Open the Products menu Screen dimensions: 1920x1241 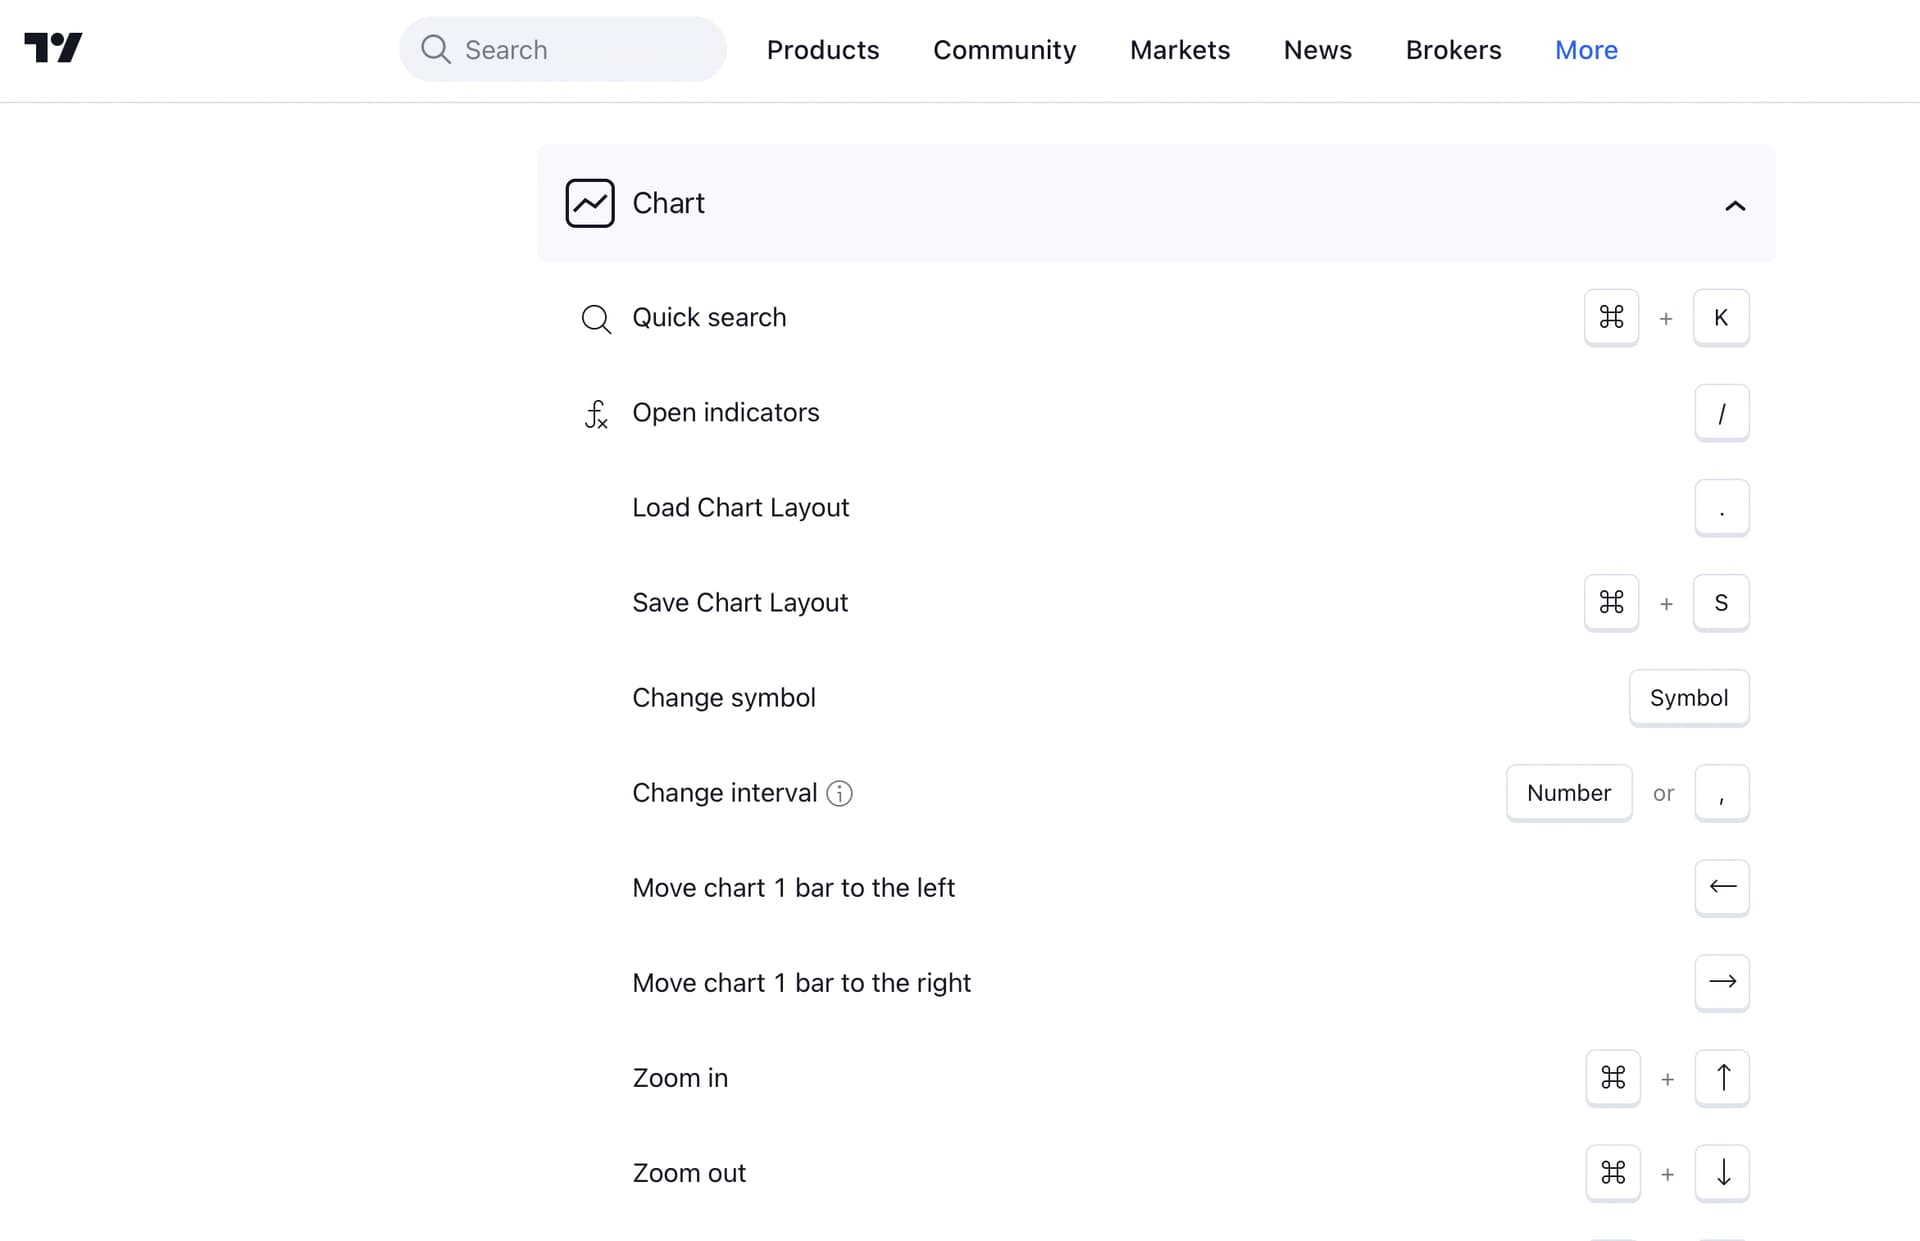(x=822, y=50)
